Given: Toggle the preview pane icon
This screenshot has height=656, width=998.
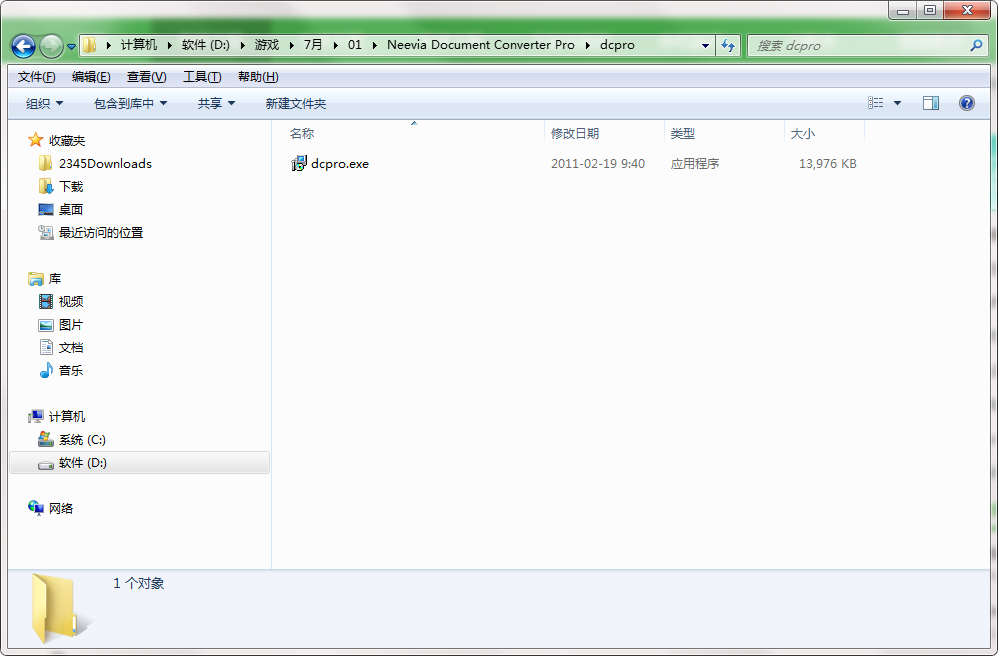Looking at the screenshot, I should pos(931,102).
